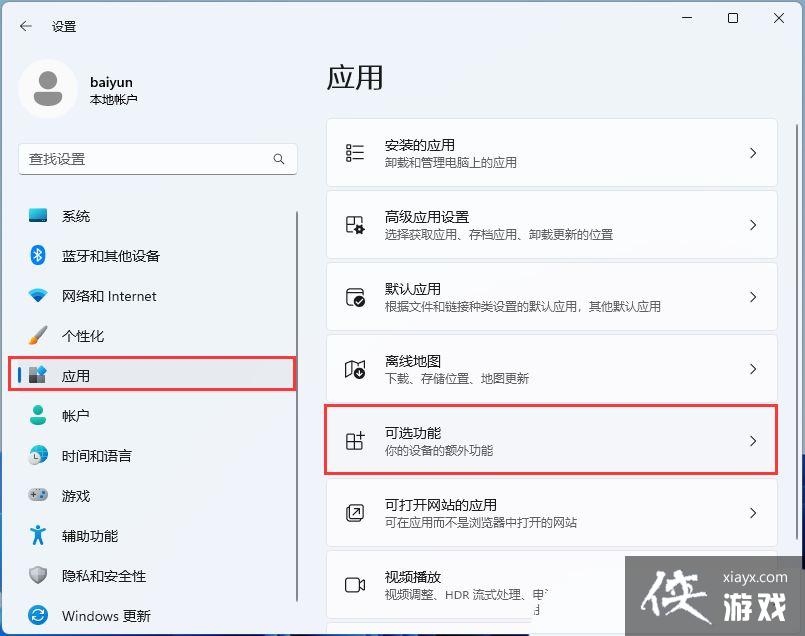Click the 蓝牙和其他设备 Bluetooth icon
This screenshot has height=636, width=805.
pyautogui.click(x=38, y=256)
